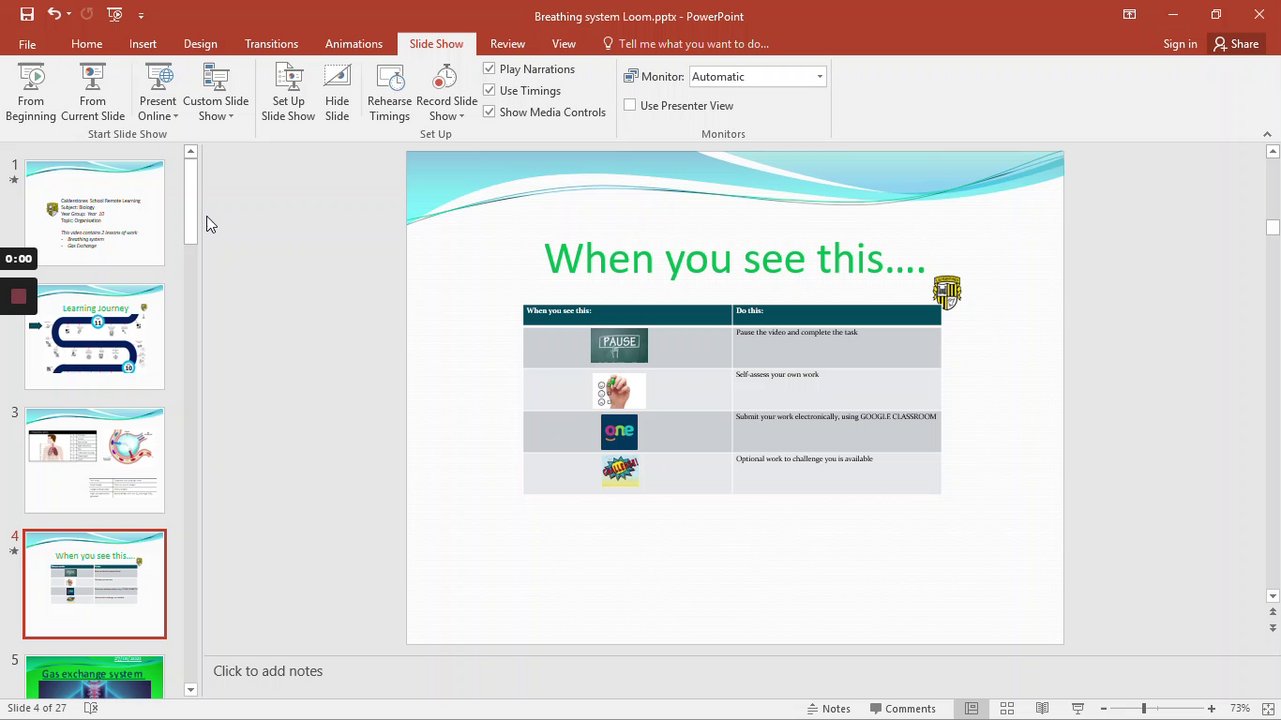Toggle Use Timings checkbox
The height and width of the screenshot is (720, 1281).
point(489,91)
